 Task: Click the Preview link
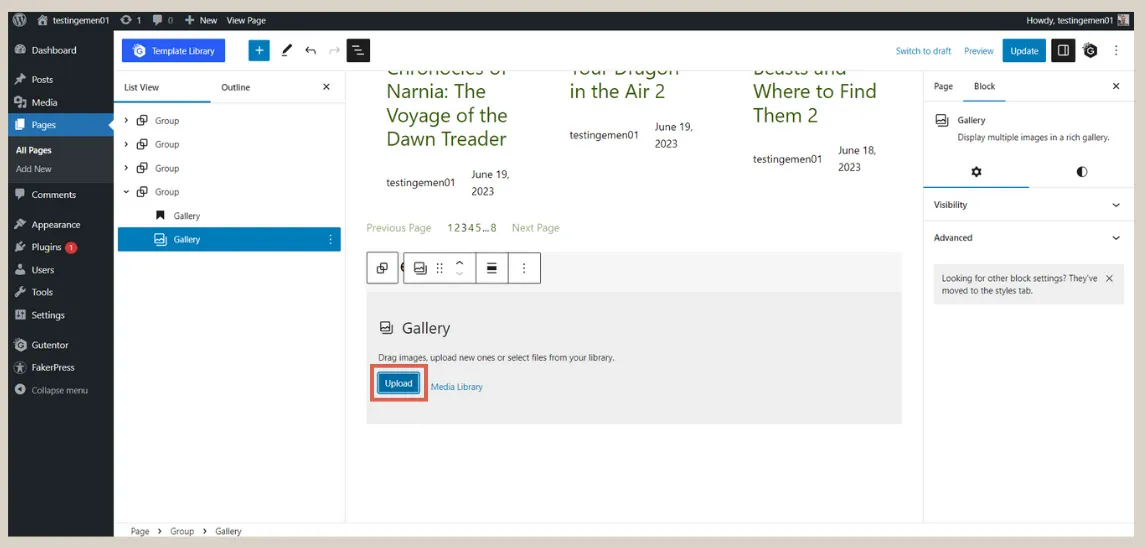(x=979, y=50)
